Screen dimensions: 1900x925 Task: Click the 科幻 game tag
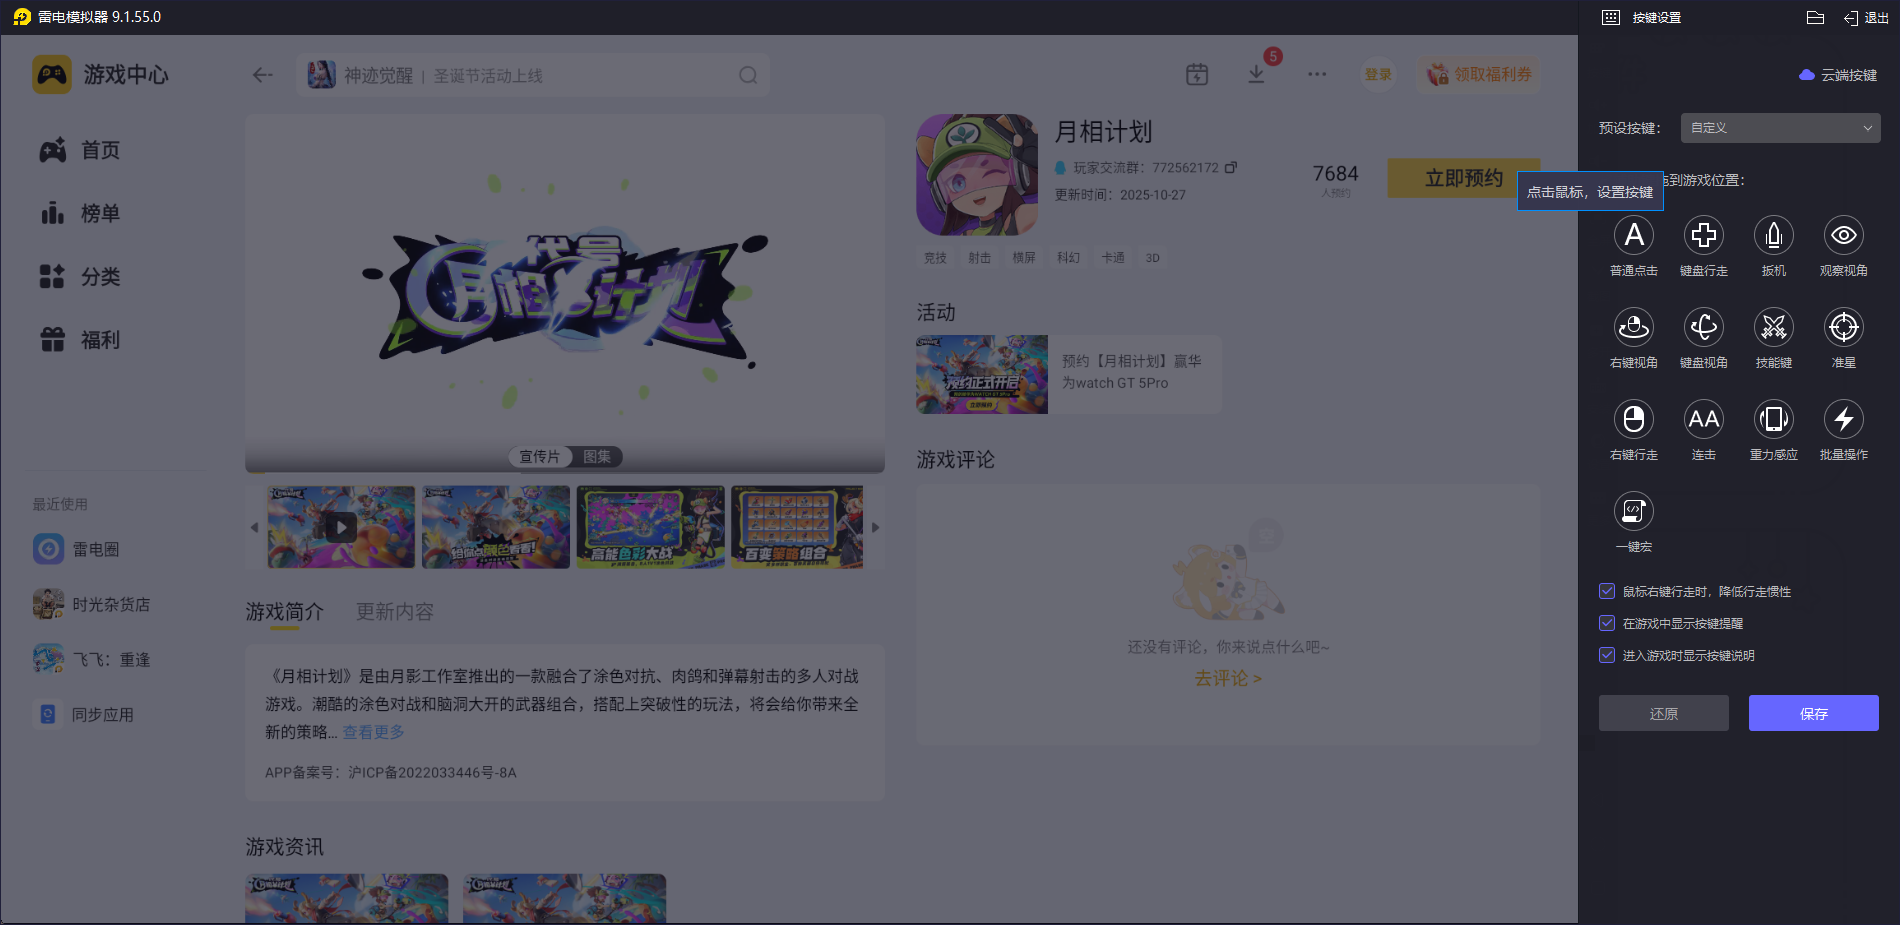pos(1069,258)
